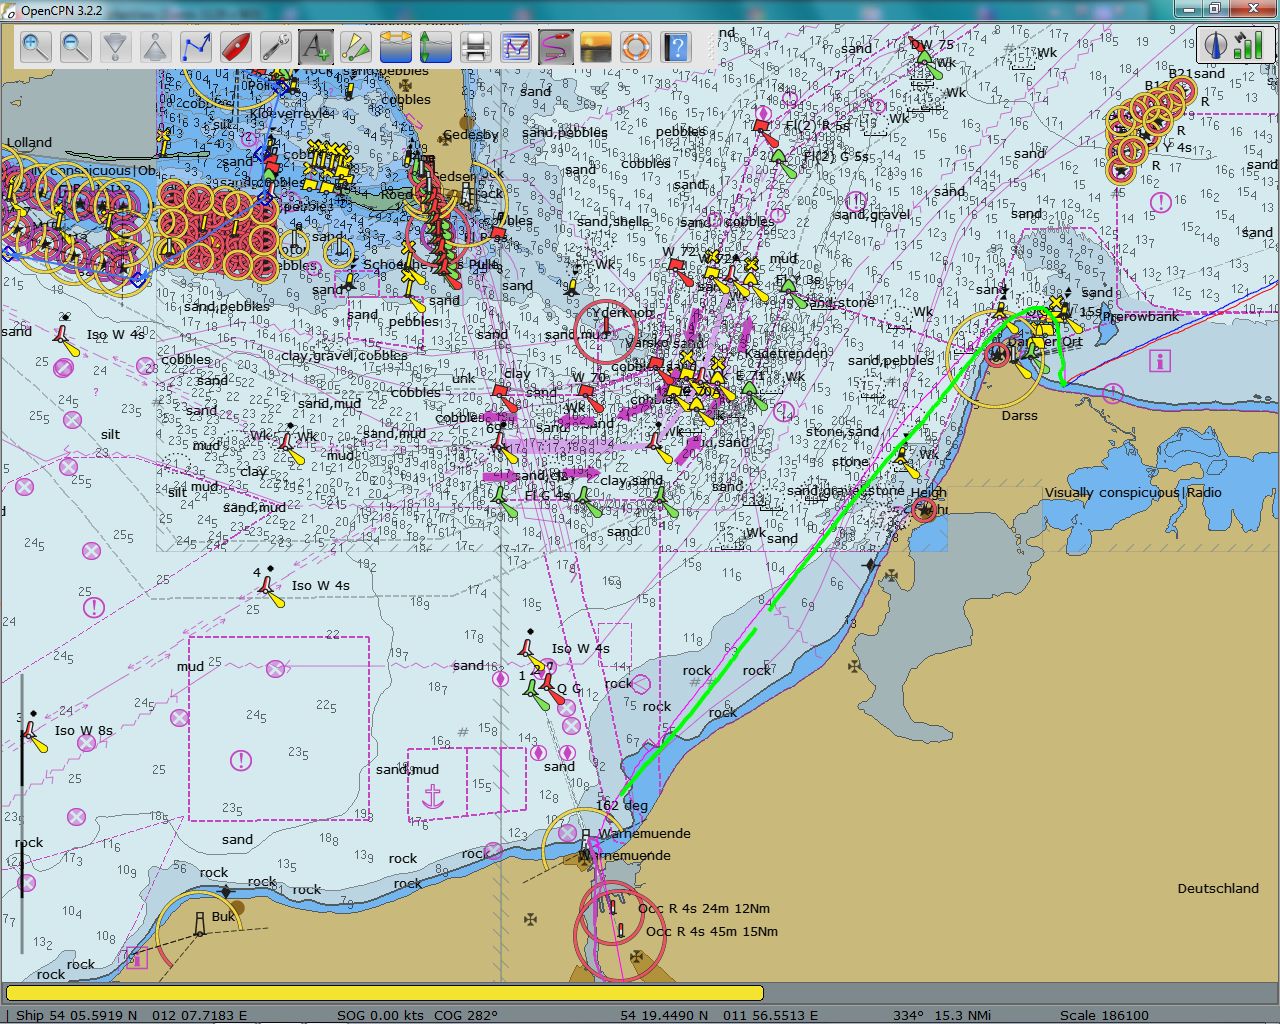Drop a Man Overboard lifebuoy marker
The height and width of the screenshot is (1024, 1280).
(636, 46)
